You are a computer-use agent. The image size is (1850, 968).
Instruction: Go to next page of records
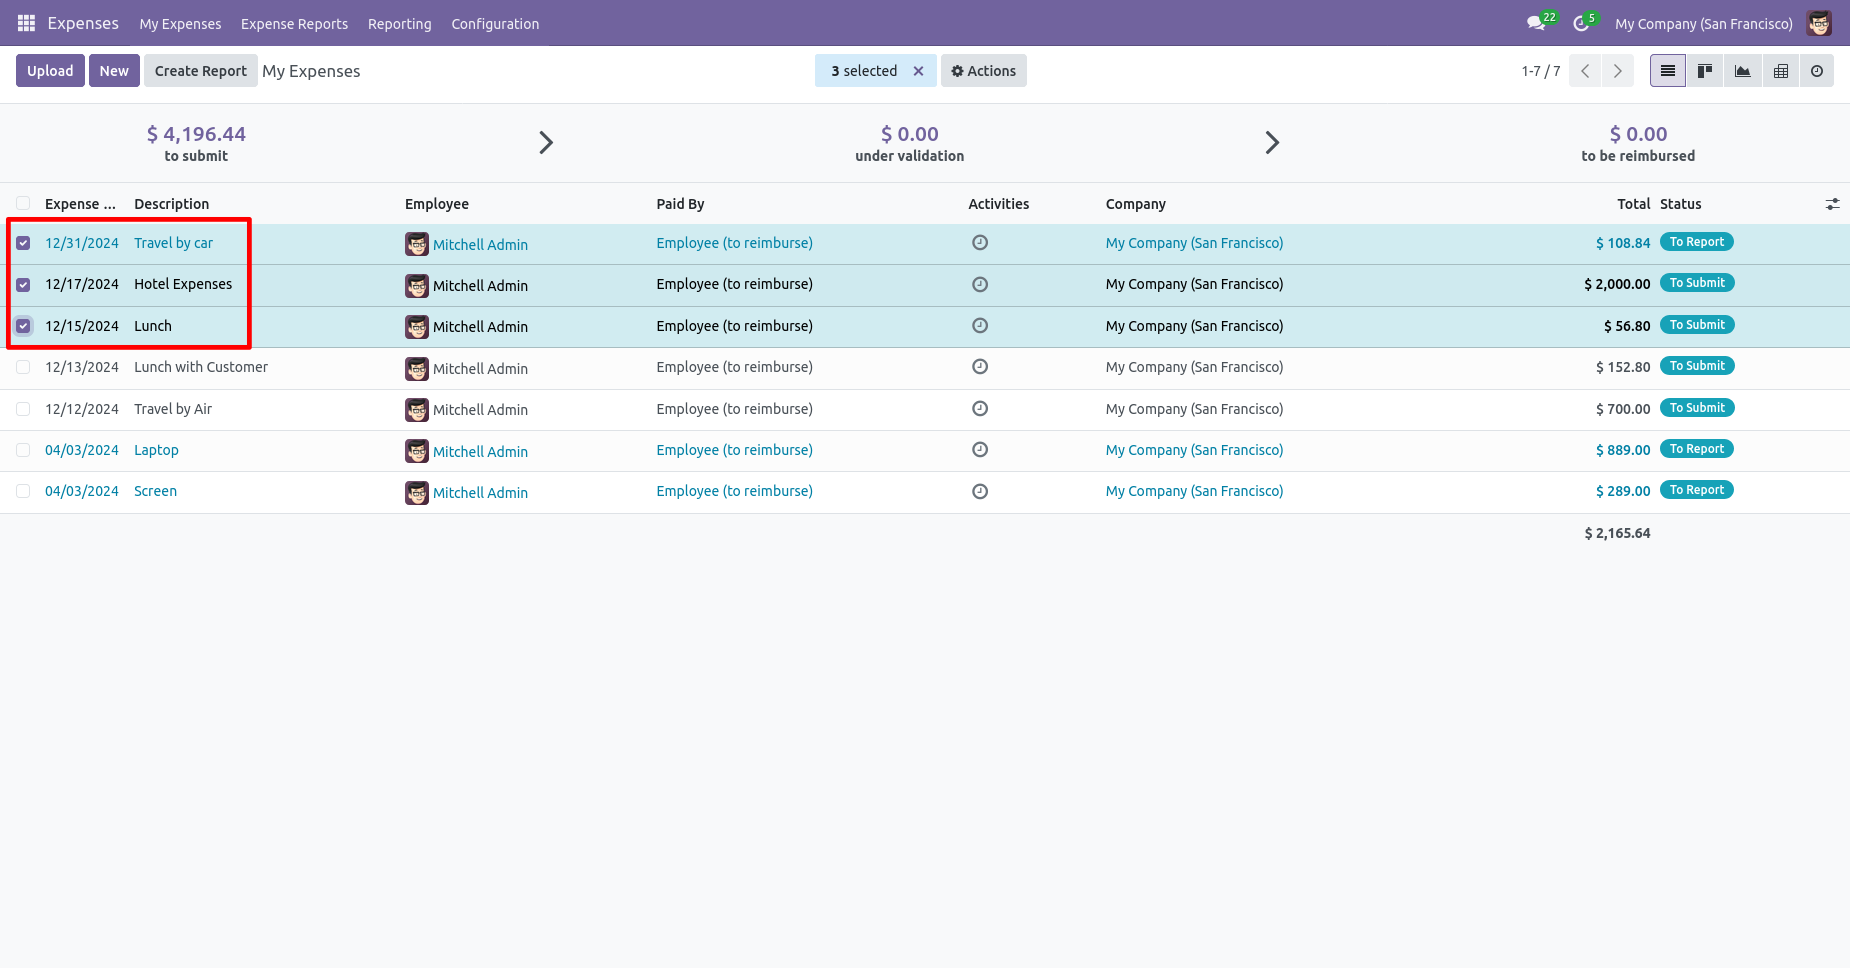coord(1618,71)
